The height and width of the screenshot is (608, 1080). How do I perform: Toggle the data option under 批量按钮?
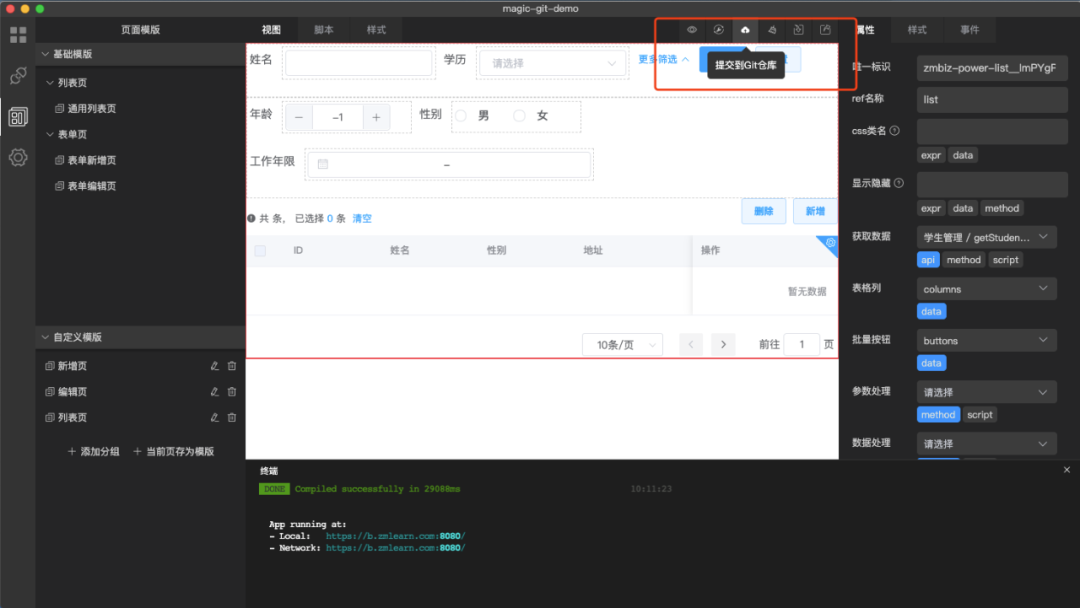[931, 363]
